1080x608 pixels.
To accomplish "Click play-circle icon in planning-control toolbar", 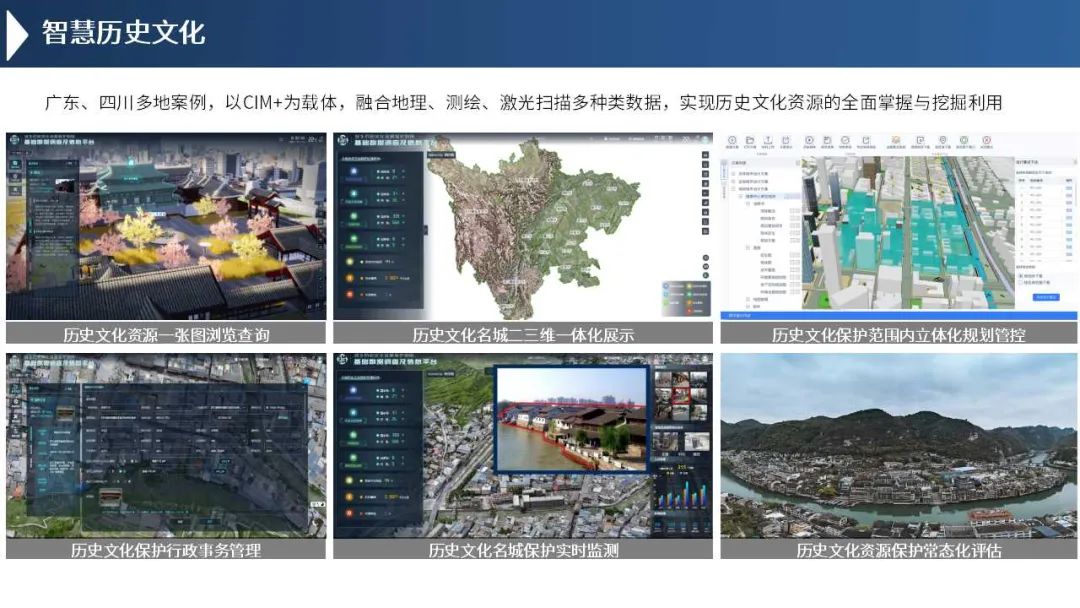I will coord(809,140).
